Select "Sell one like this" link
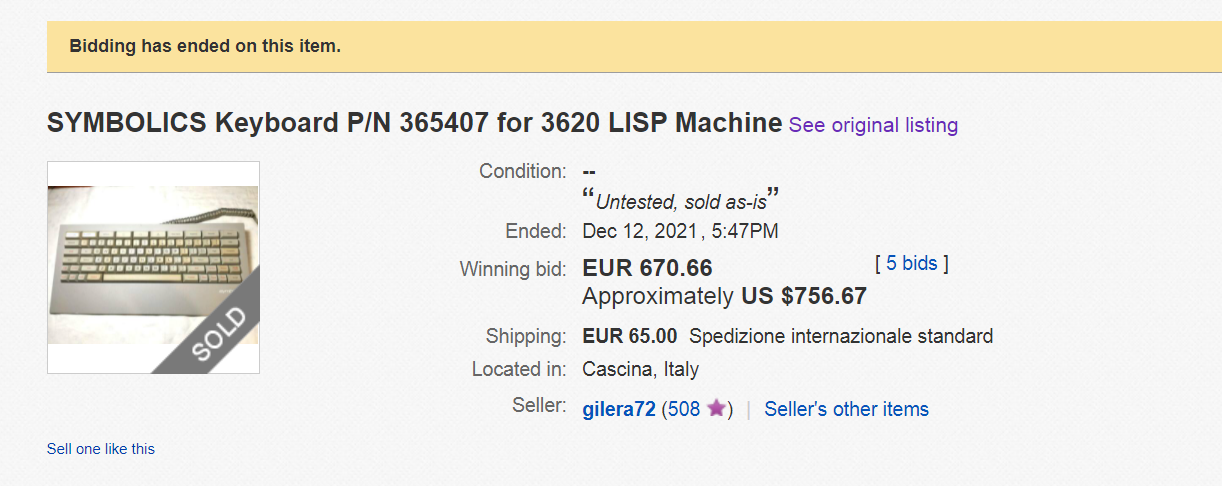This screenshot has height=486, width=1222. tap(101, 449)
